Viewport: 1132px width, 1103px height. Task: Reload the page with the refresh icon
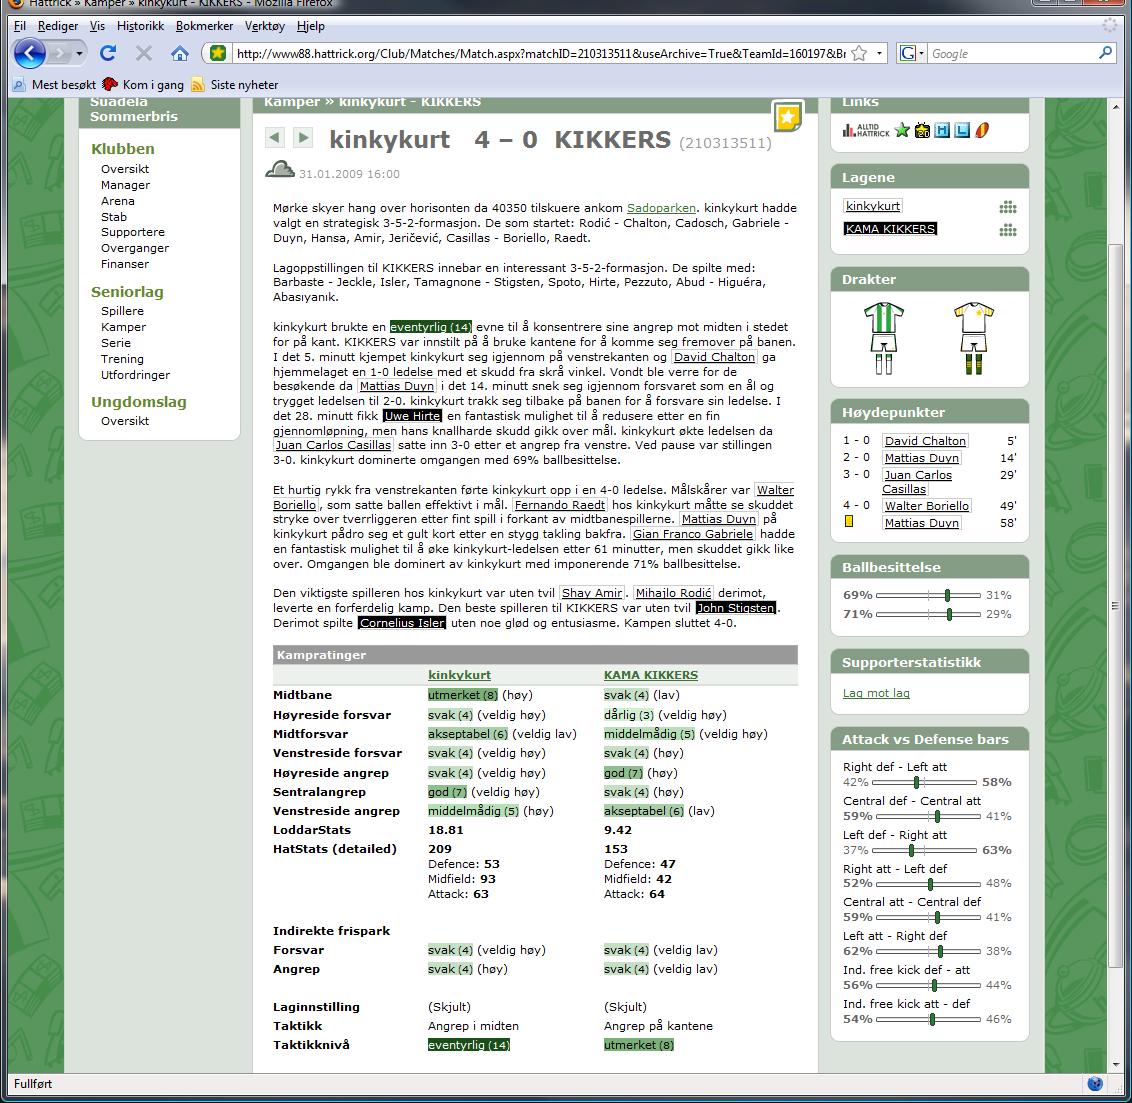point(108,53)
